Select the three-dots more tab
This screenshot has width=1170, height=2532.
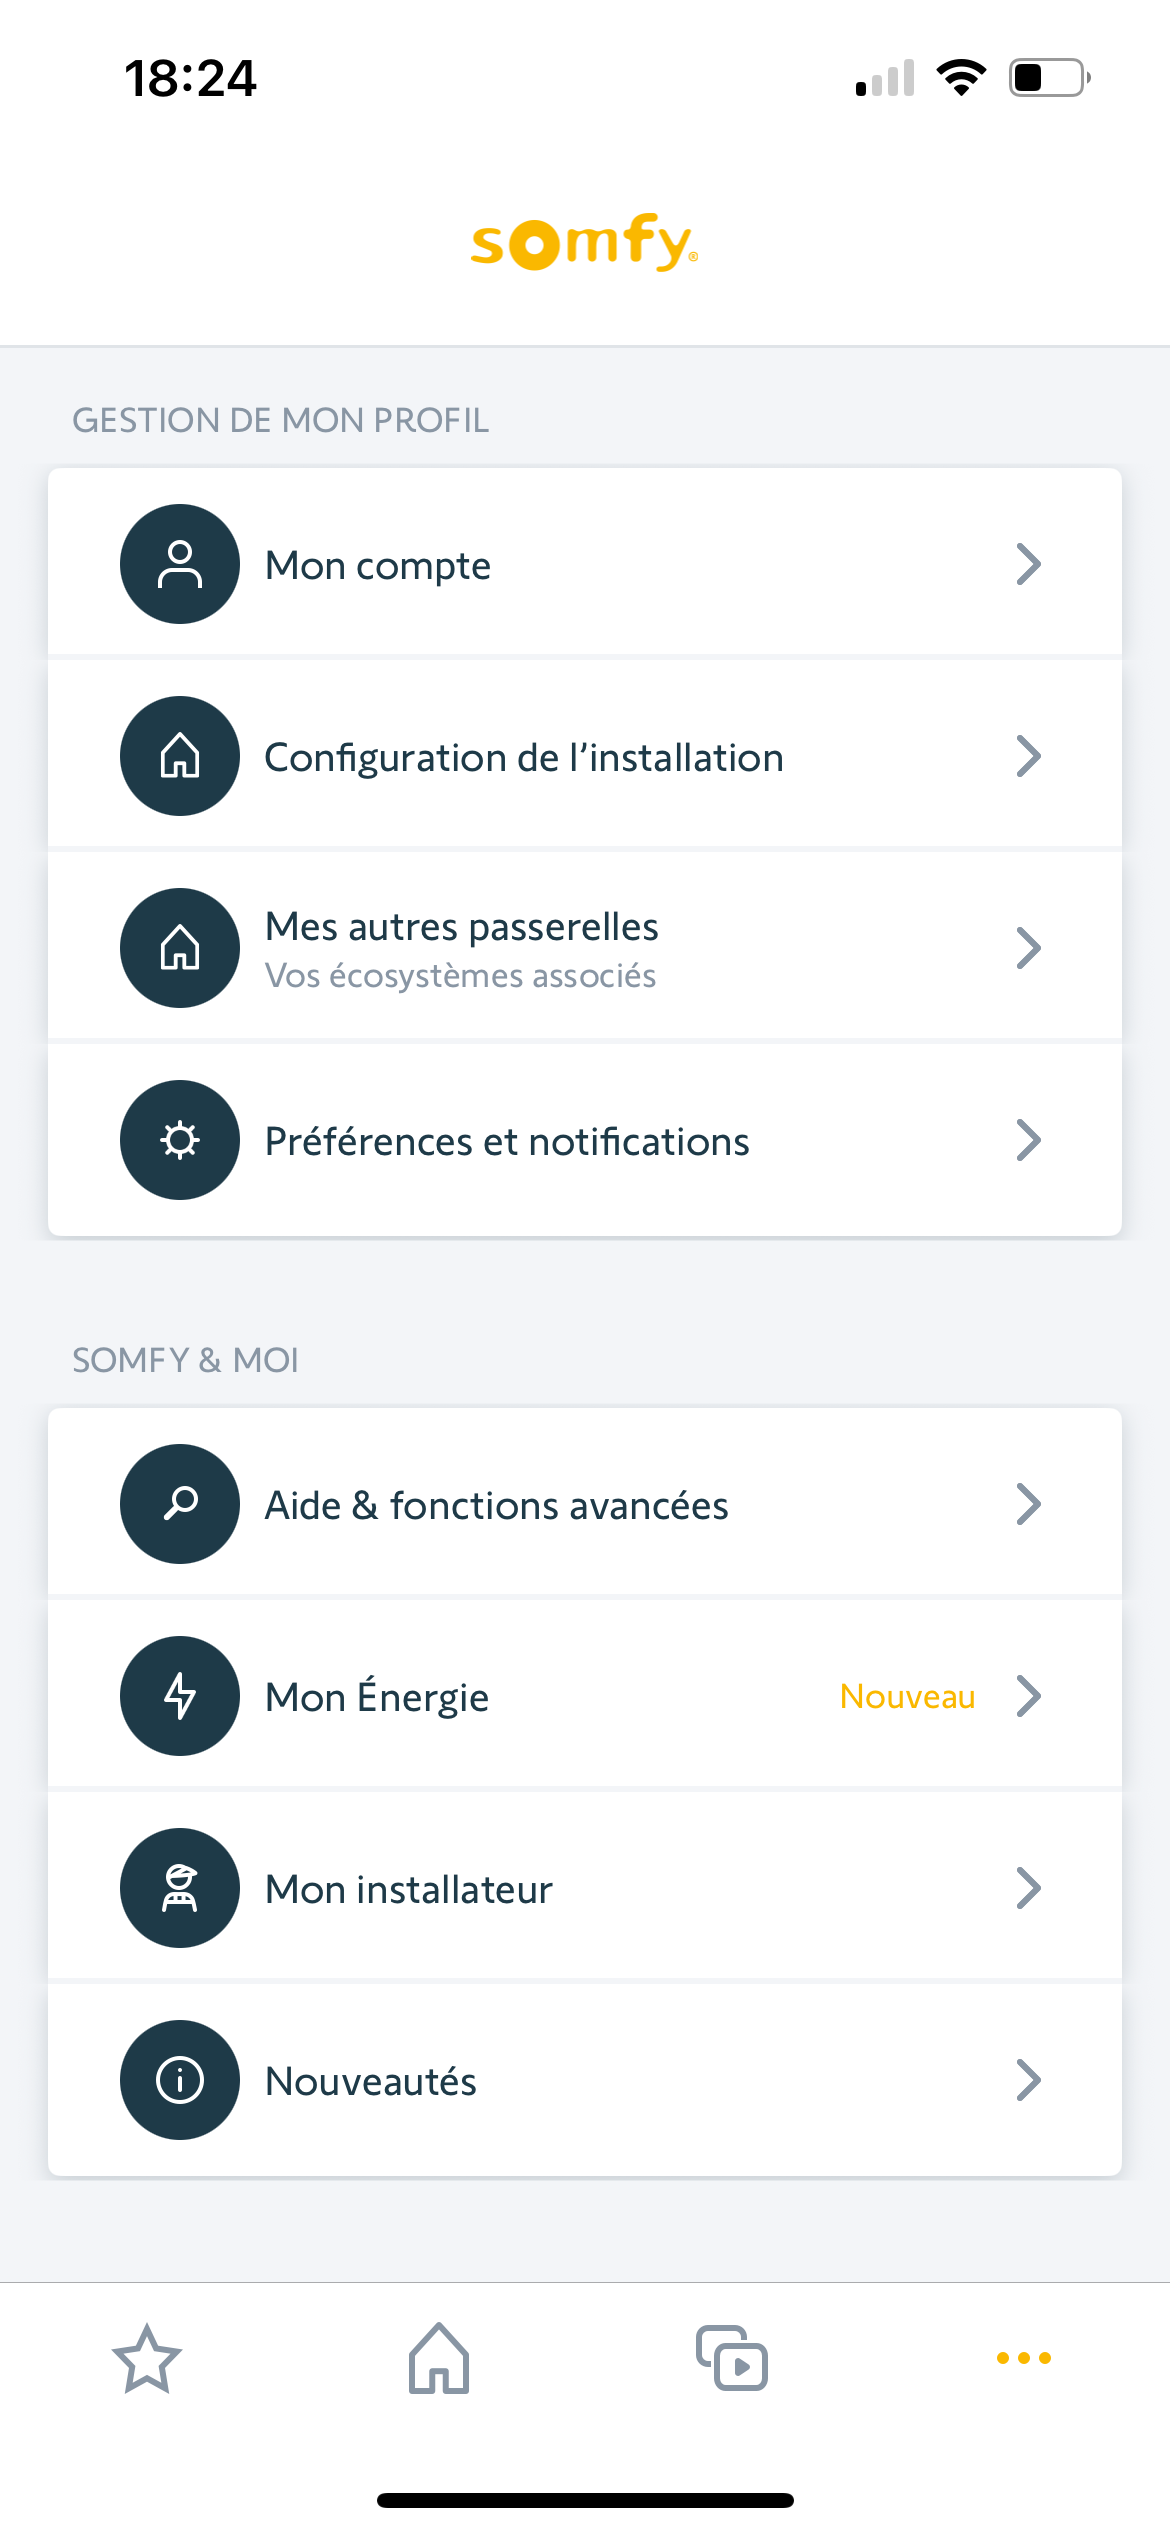tap(1024, 2358)
